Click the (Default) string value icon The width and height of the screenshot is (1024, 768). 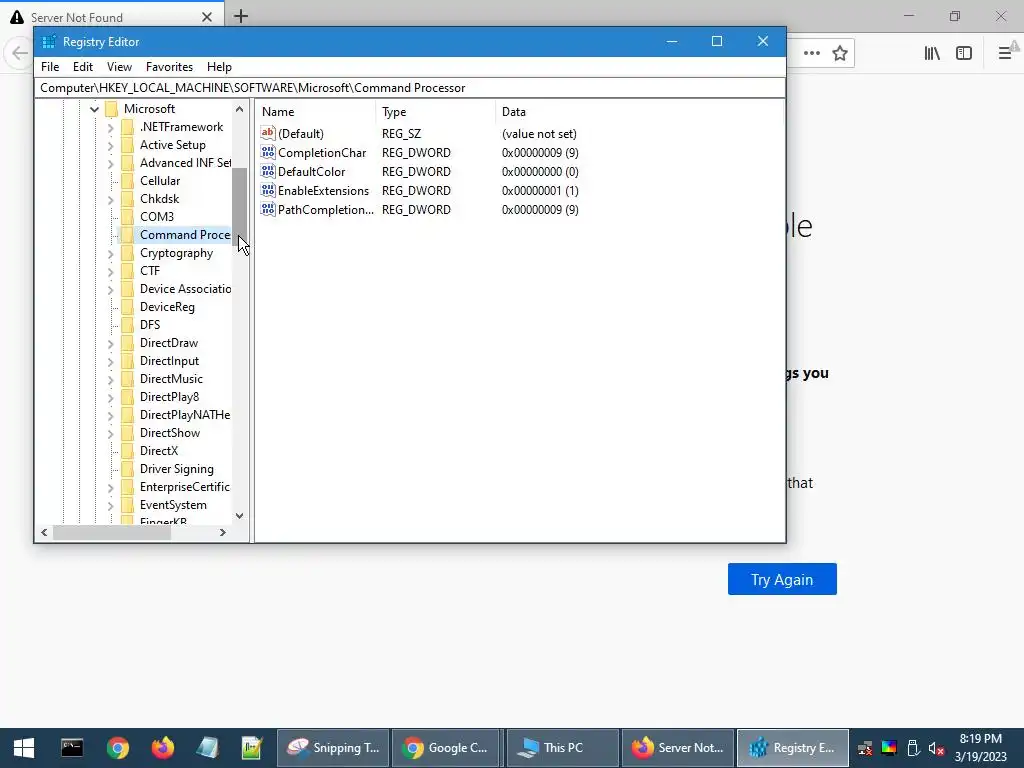[x=268, y=133]
